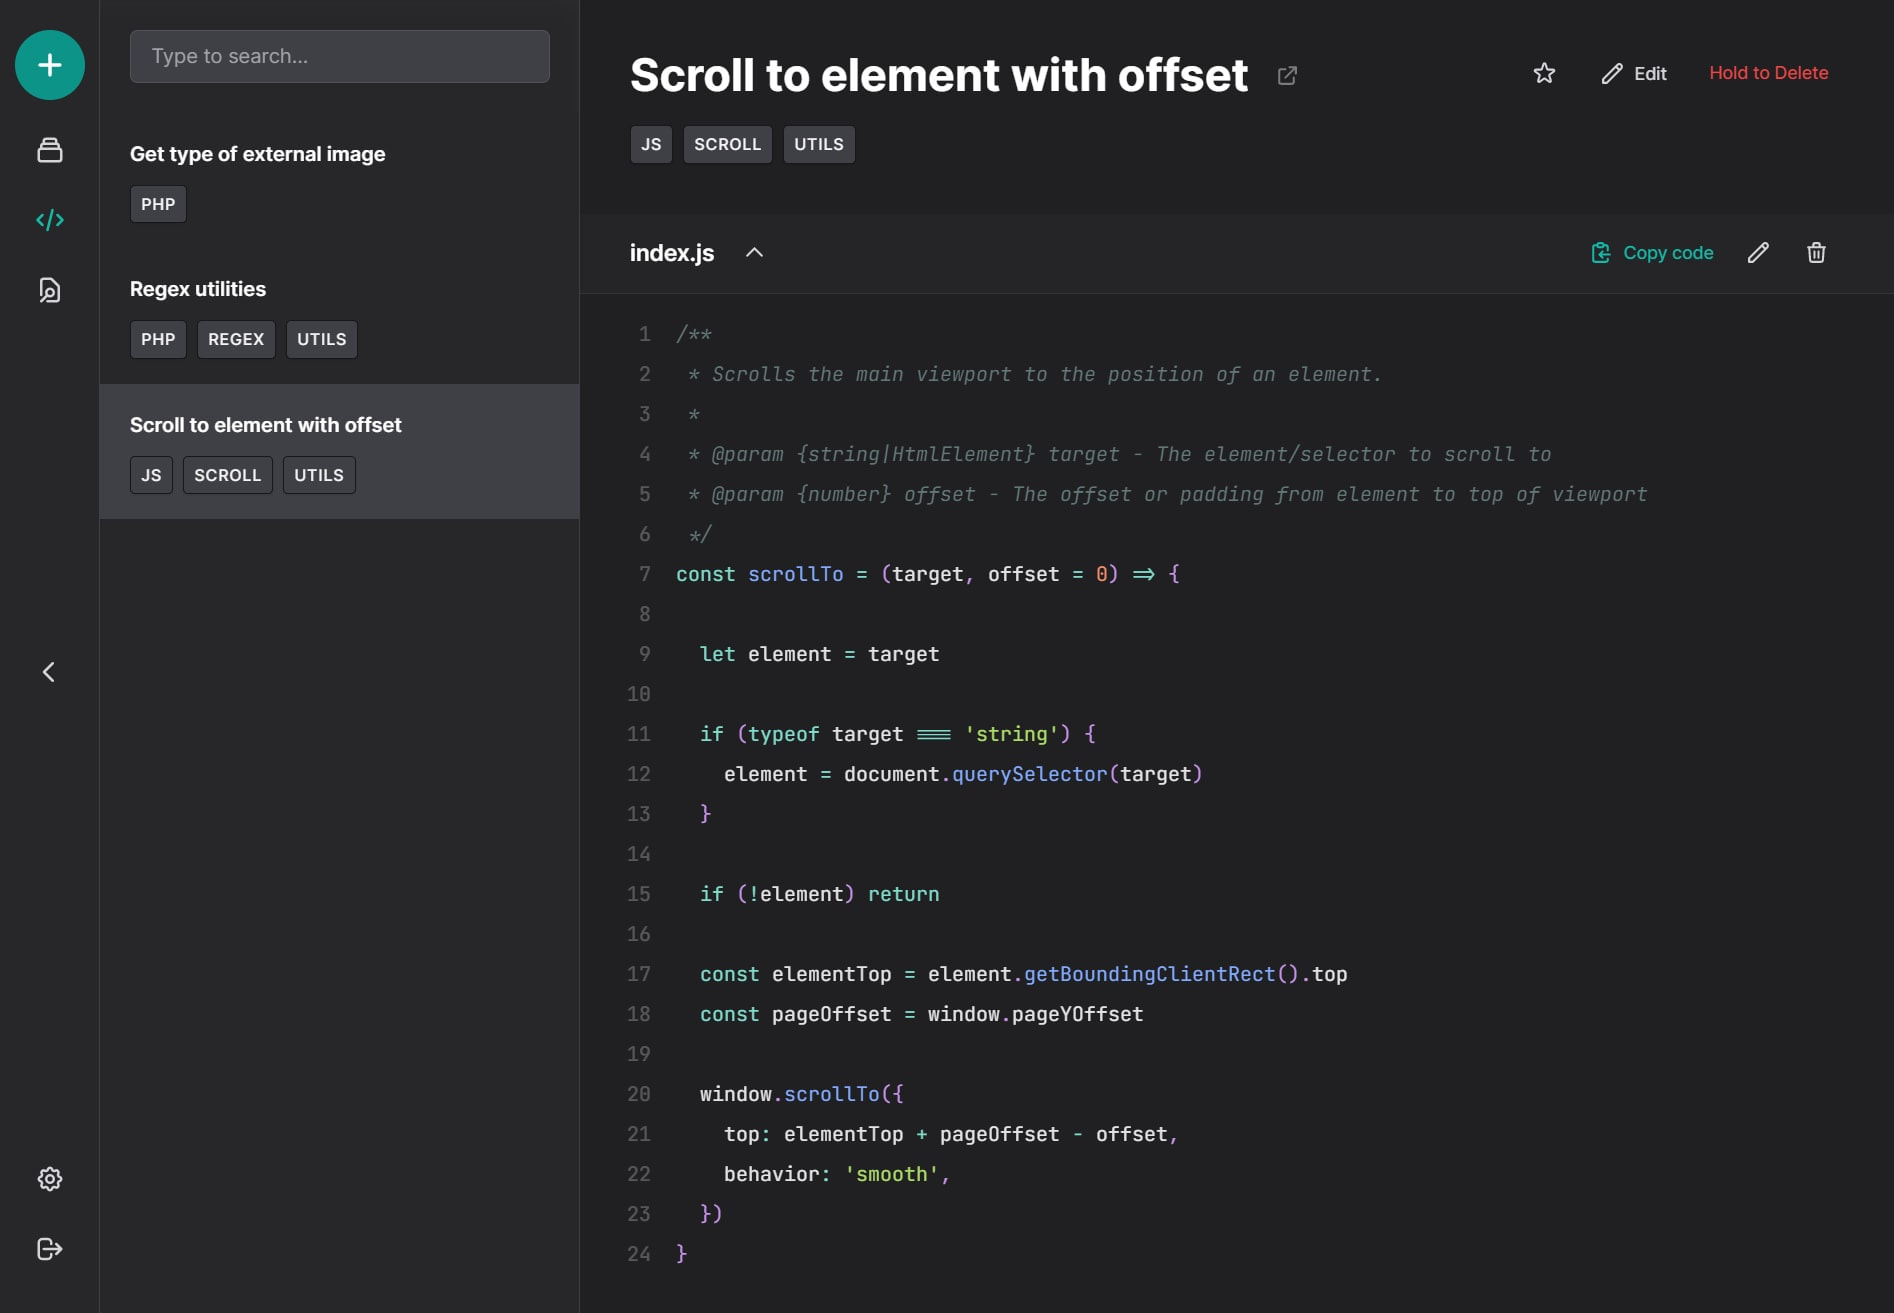Click the Edit button in the header
Viewport: 1894px width, 1313px height.
click(x=1634, y=73)
